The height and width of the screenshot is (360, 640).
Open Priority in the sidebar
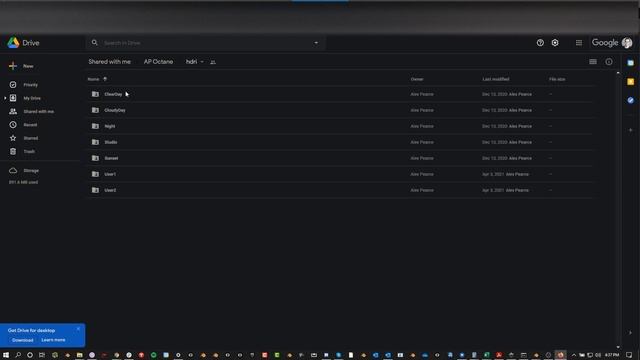click(31, 85)
